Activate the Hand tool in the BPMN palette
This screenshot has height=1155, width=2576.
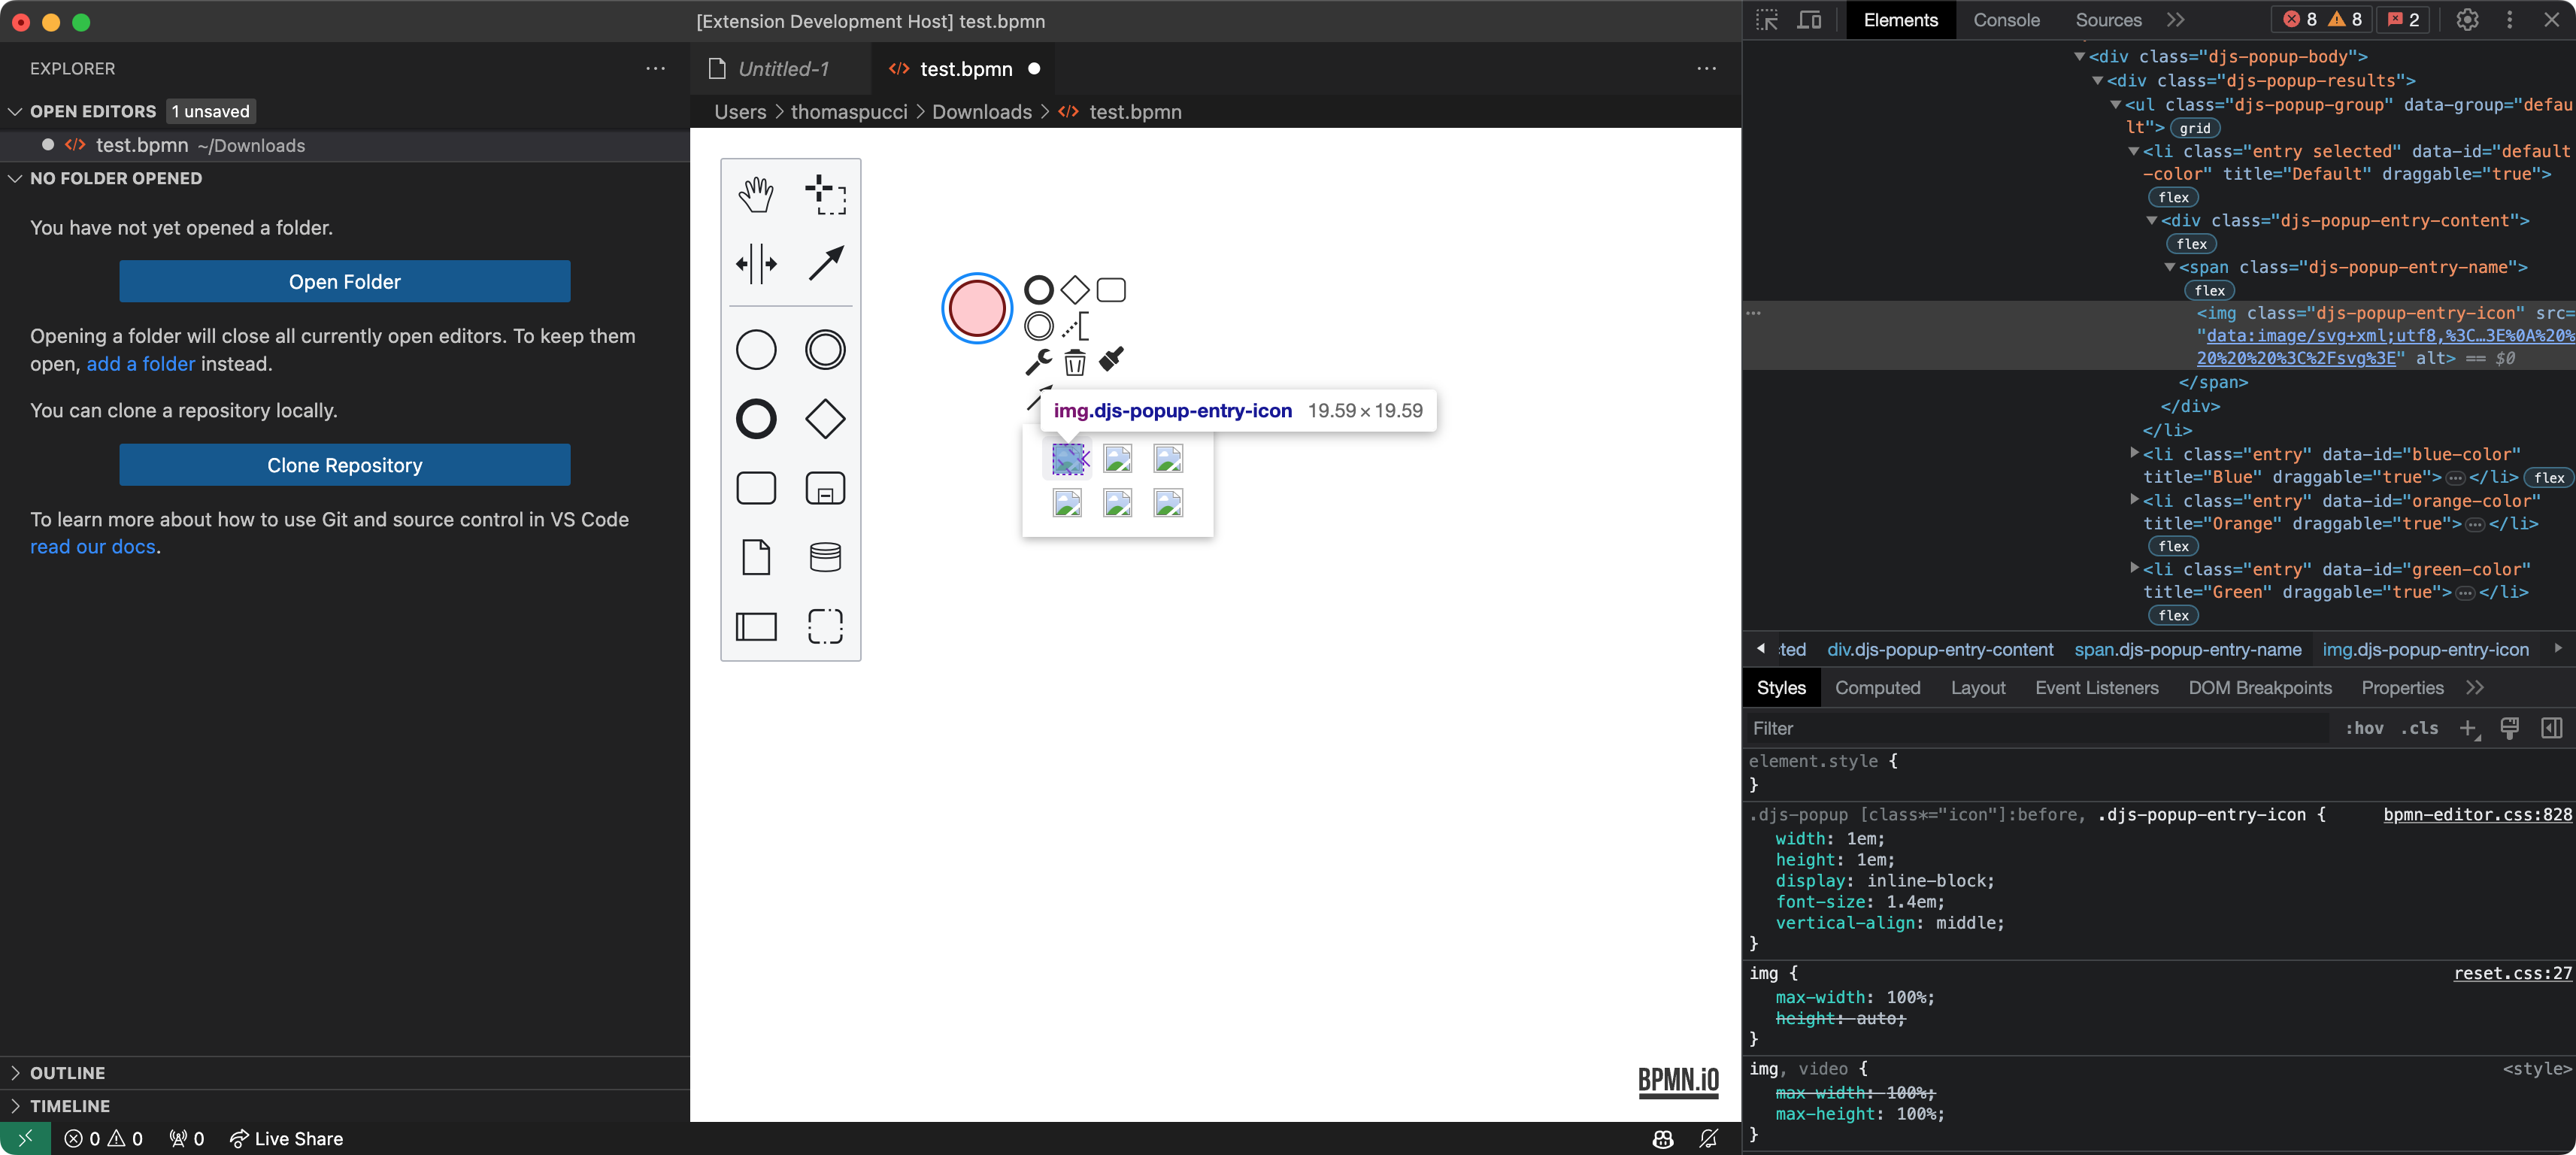(x=756, y=195)
